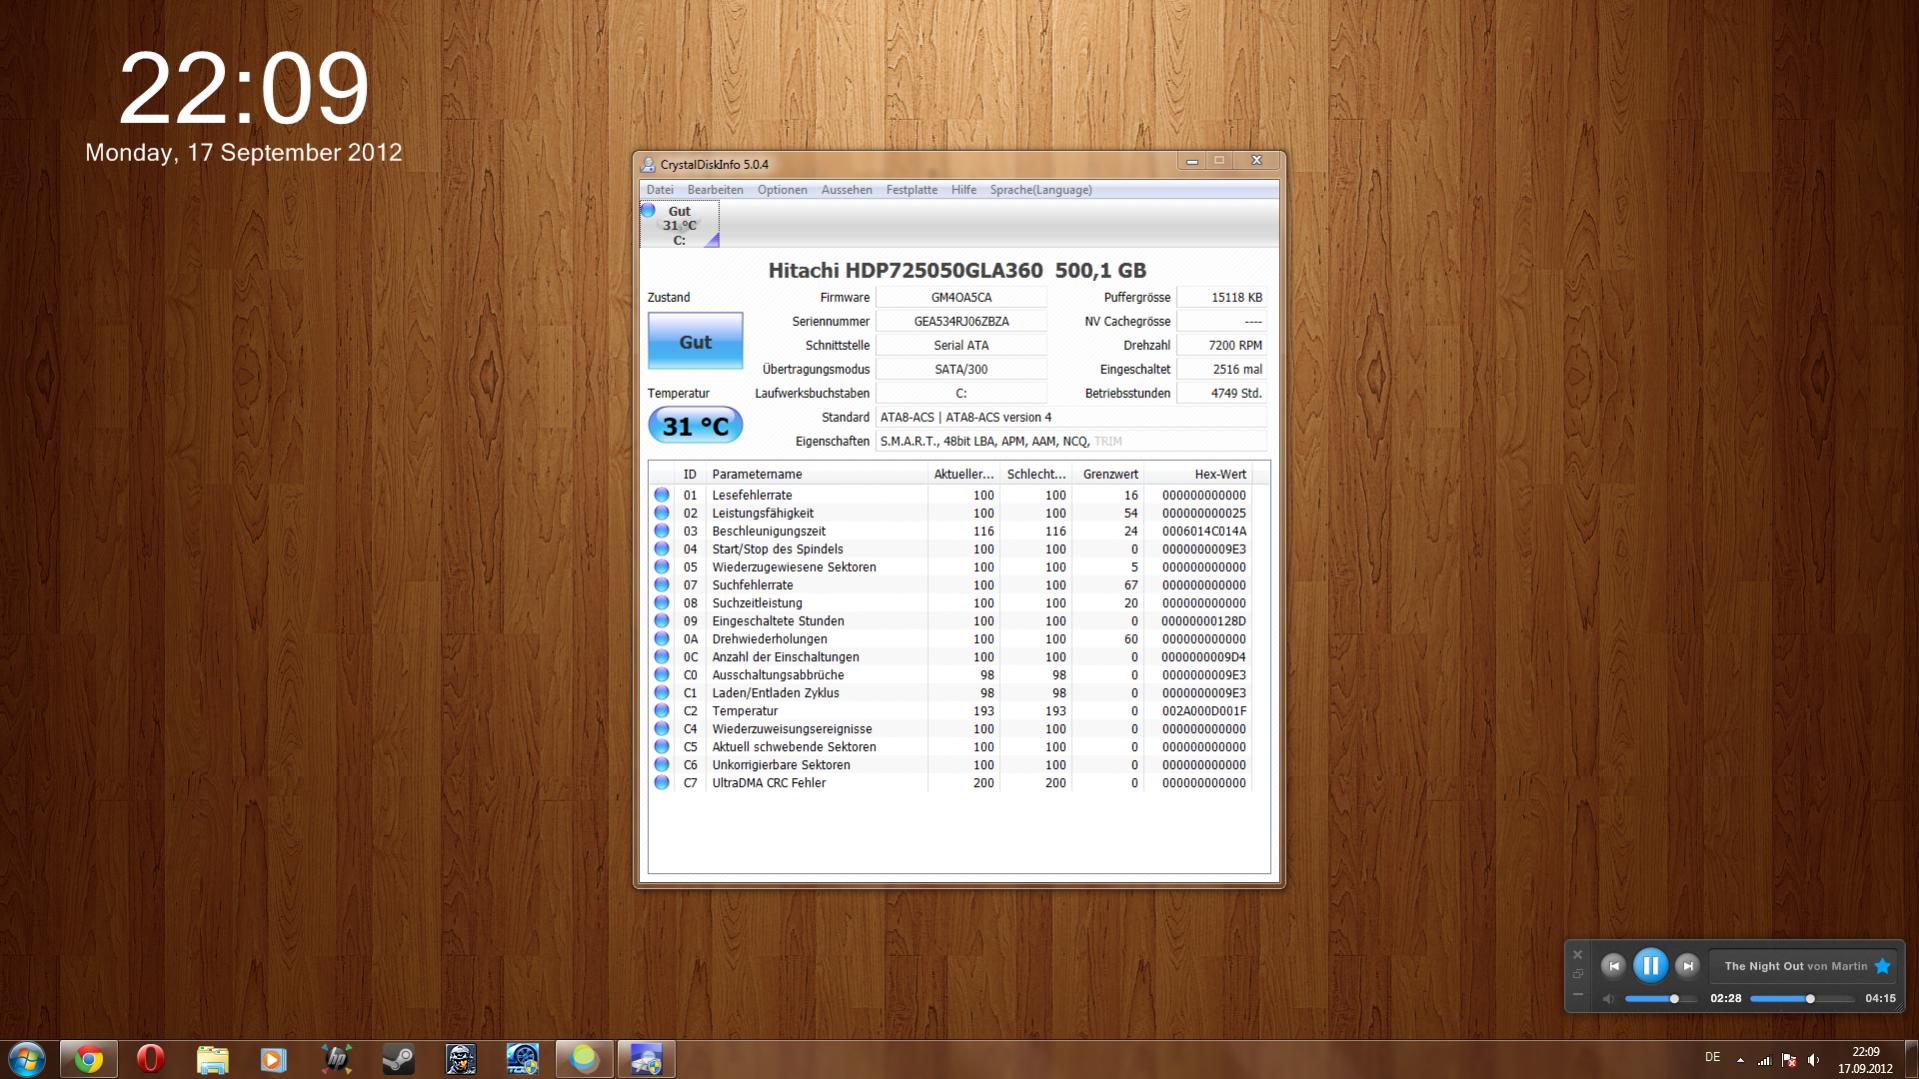Show hidden system tray icons

pos(1740,1060)
